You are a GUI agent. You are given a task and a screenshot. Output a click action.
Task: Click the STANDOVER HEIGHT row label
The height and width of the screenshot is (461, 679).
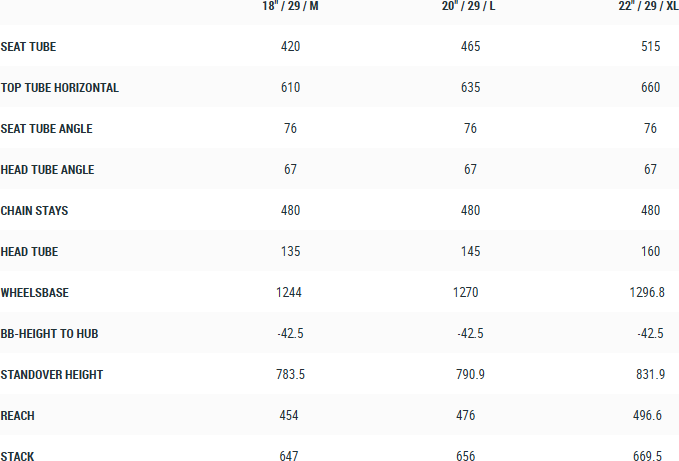click(52, 375)
